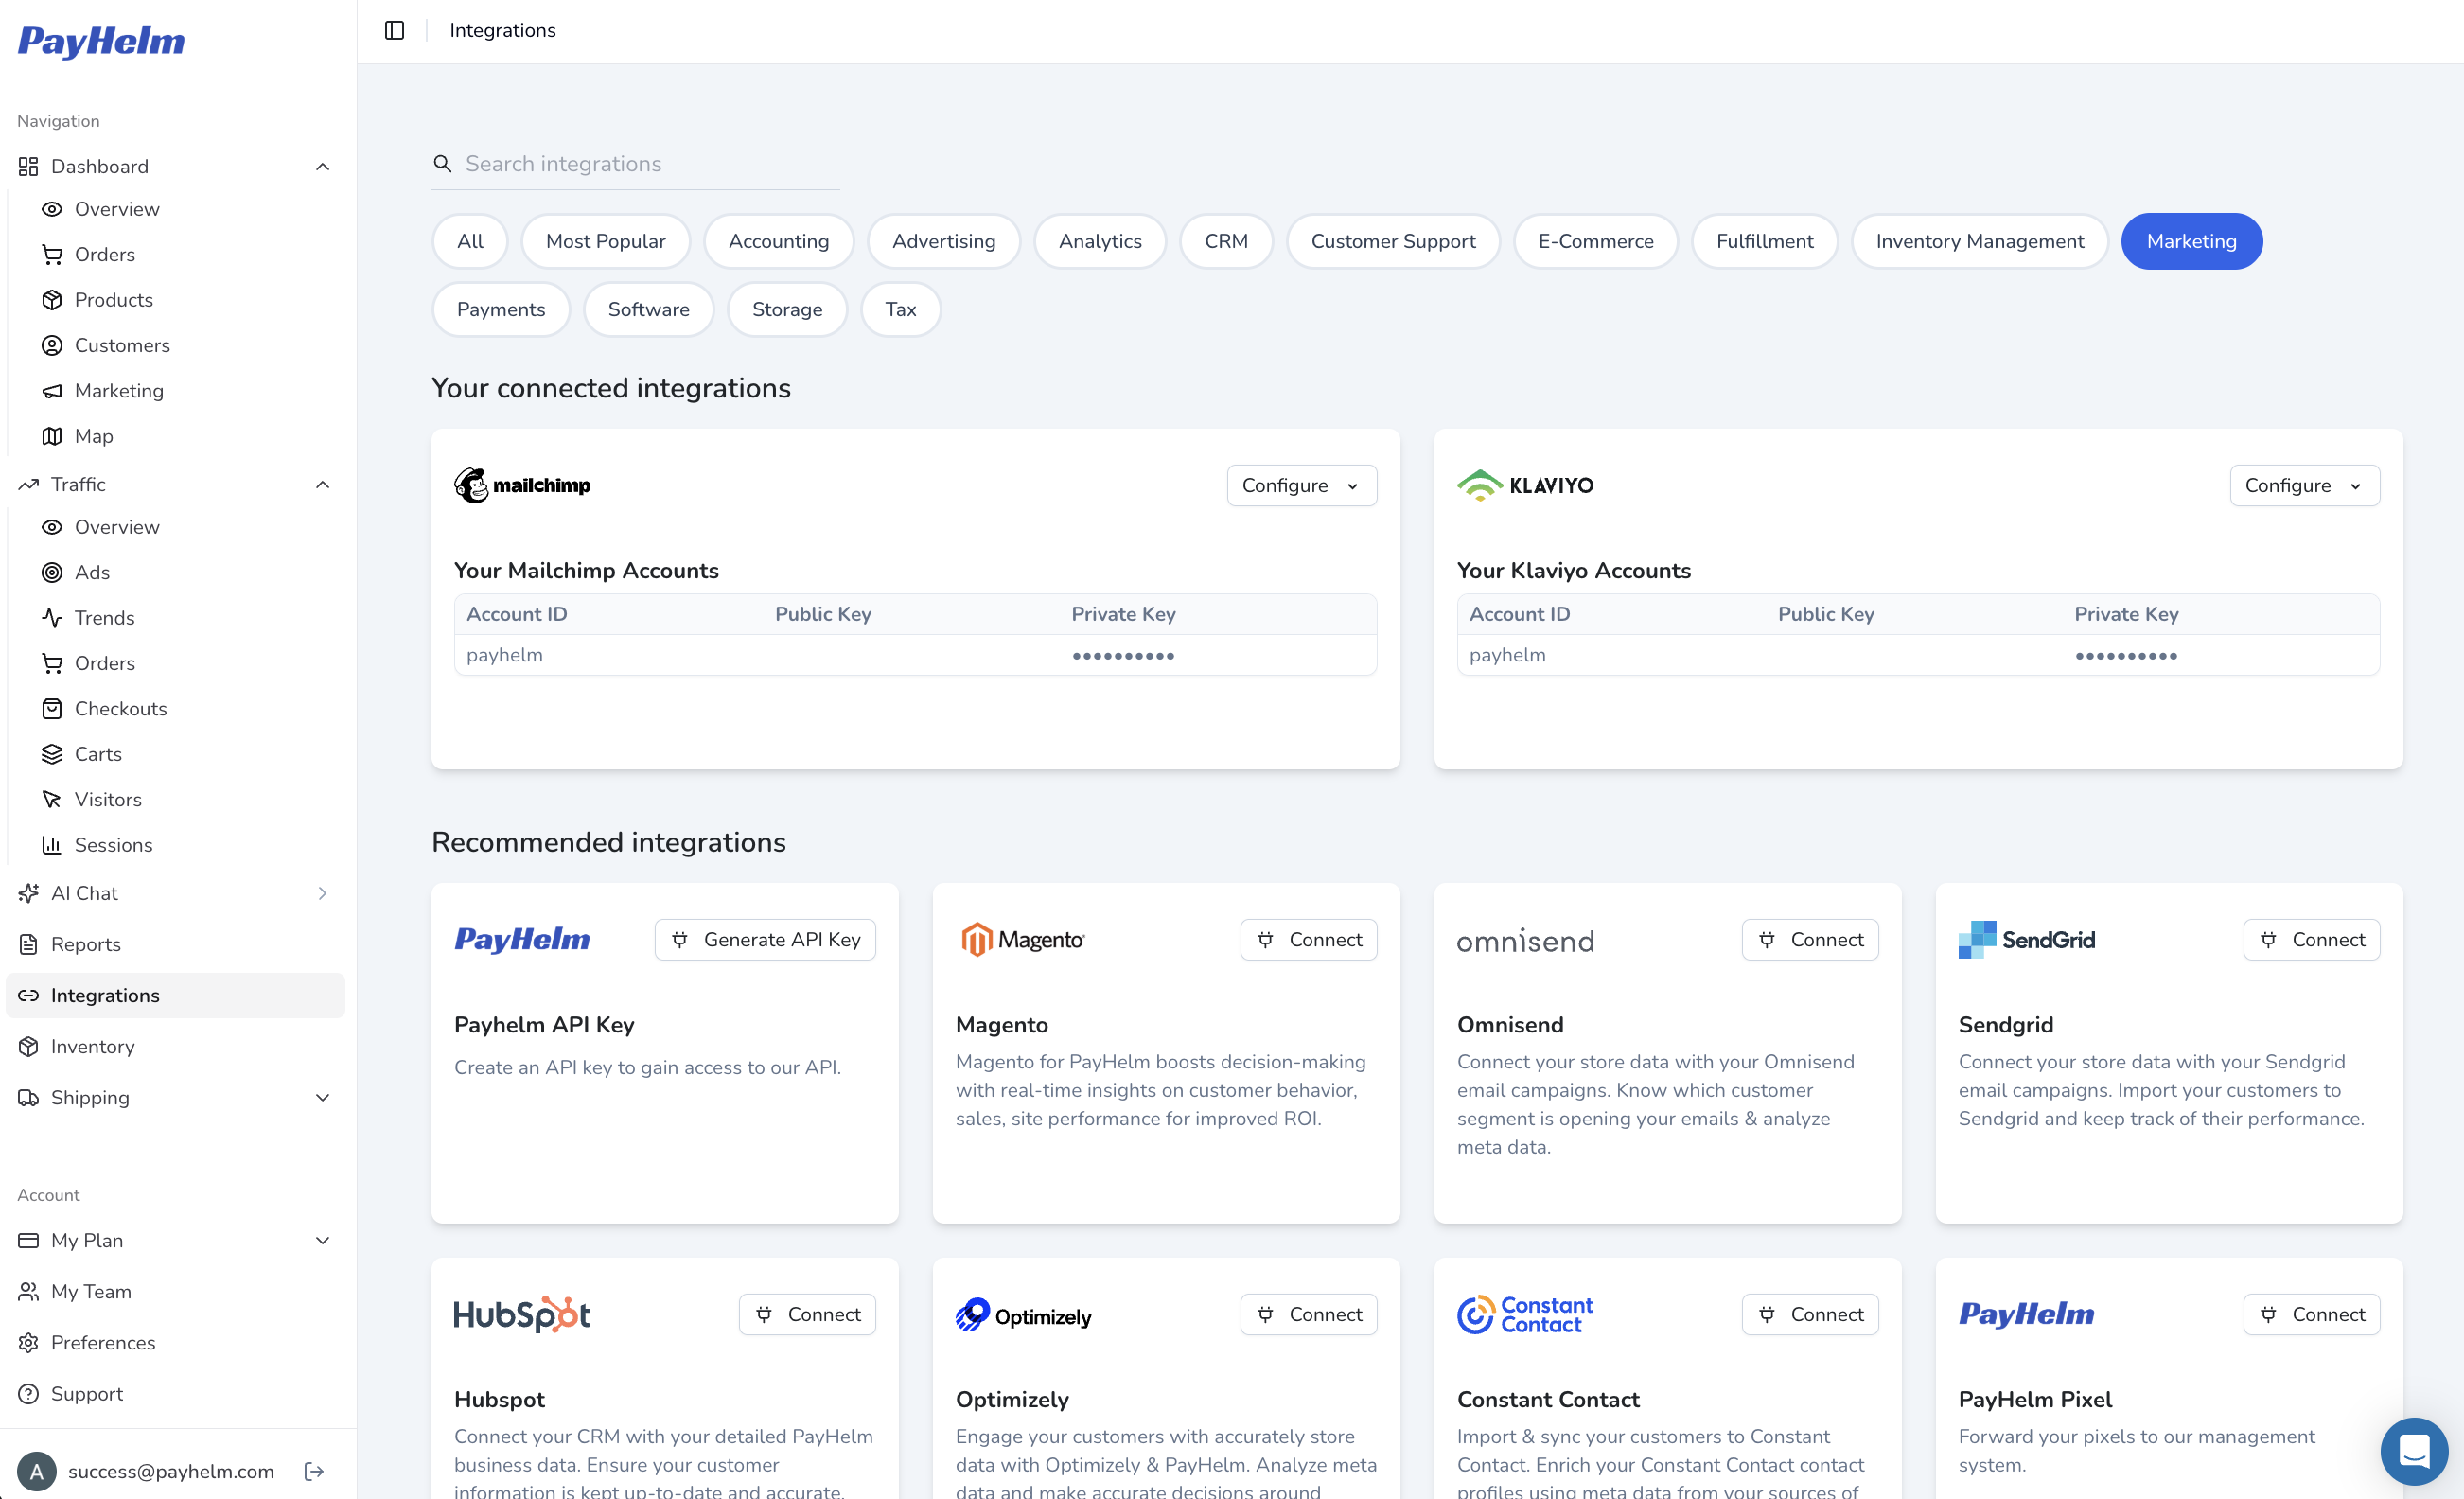Open Support help circle icon
Viewport: 2464px width, 1499px height.
click(29, 1393)
